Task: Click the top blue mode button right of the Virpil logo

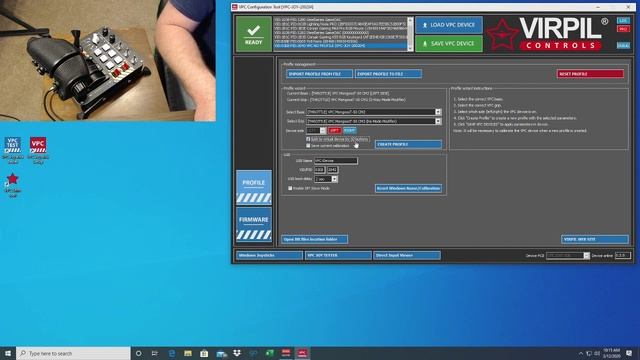Action: pyautogui.click(x=623, y=20)
